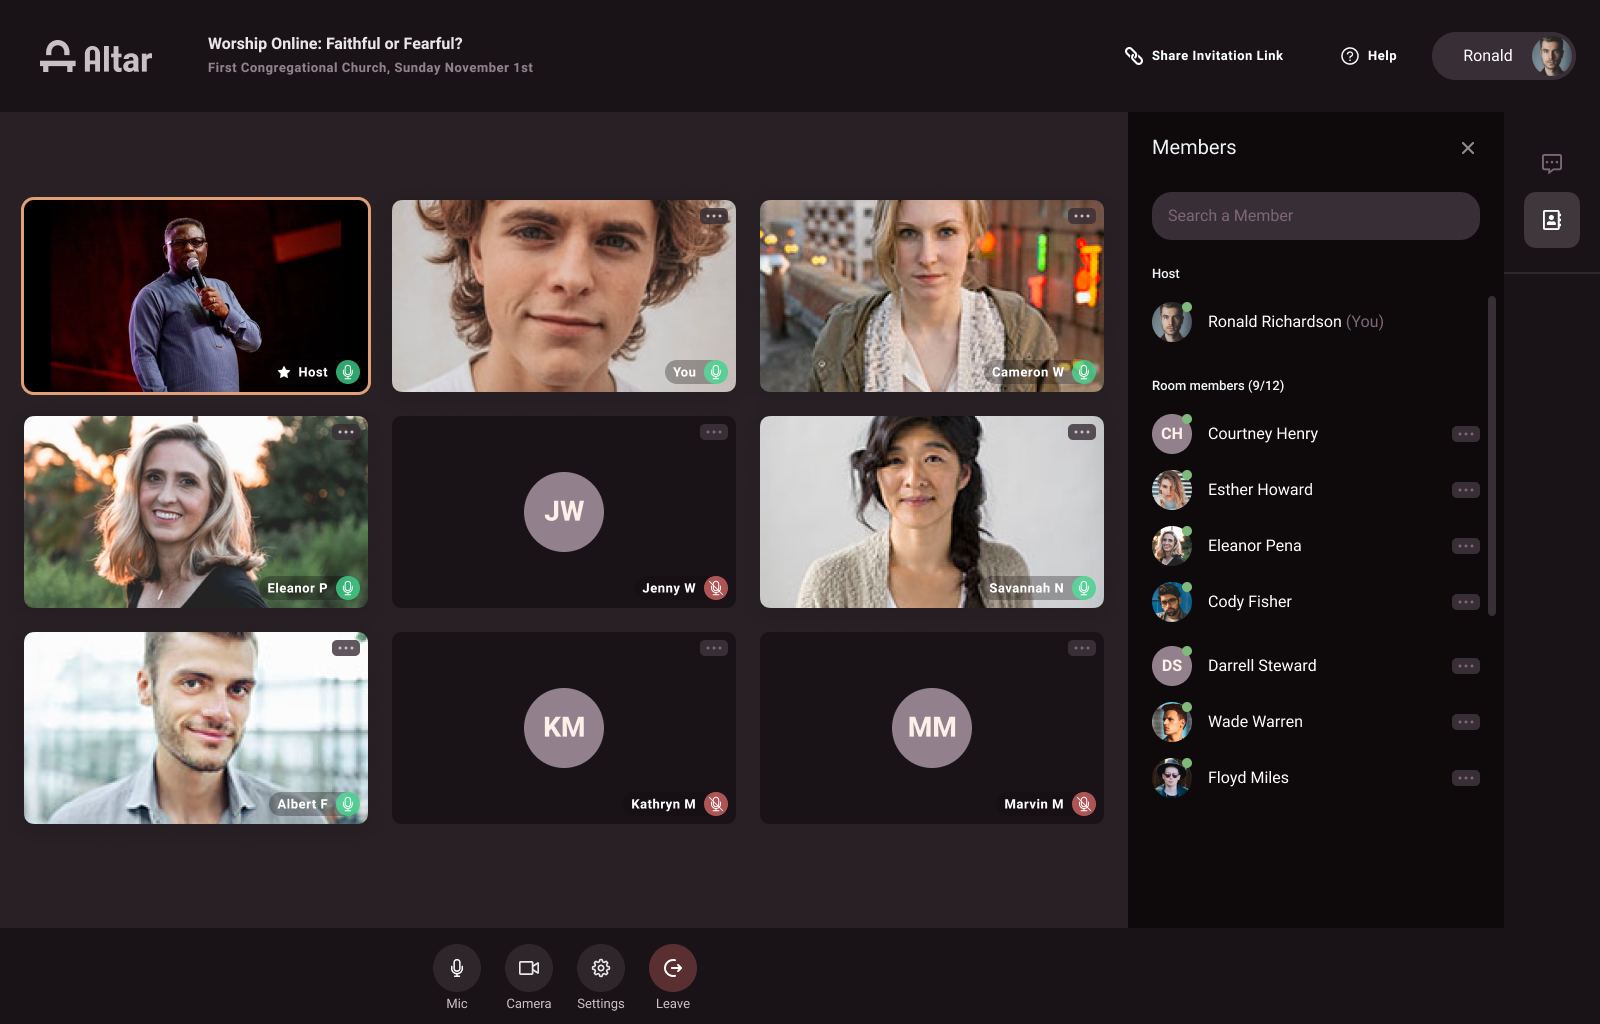Click the Help question mark icon
1600x1024 pixels.
(1350, 56)
